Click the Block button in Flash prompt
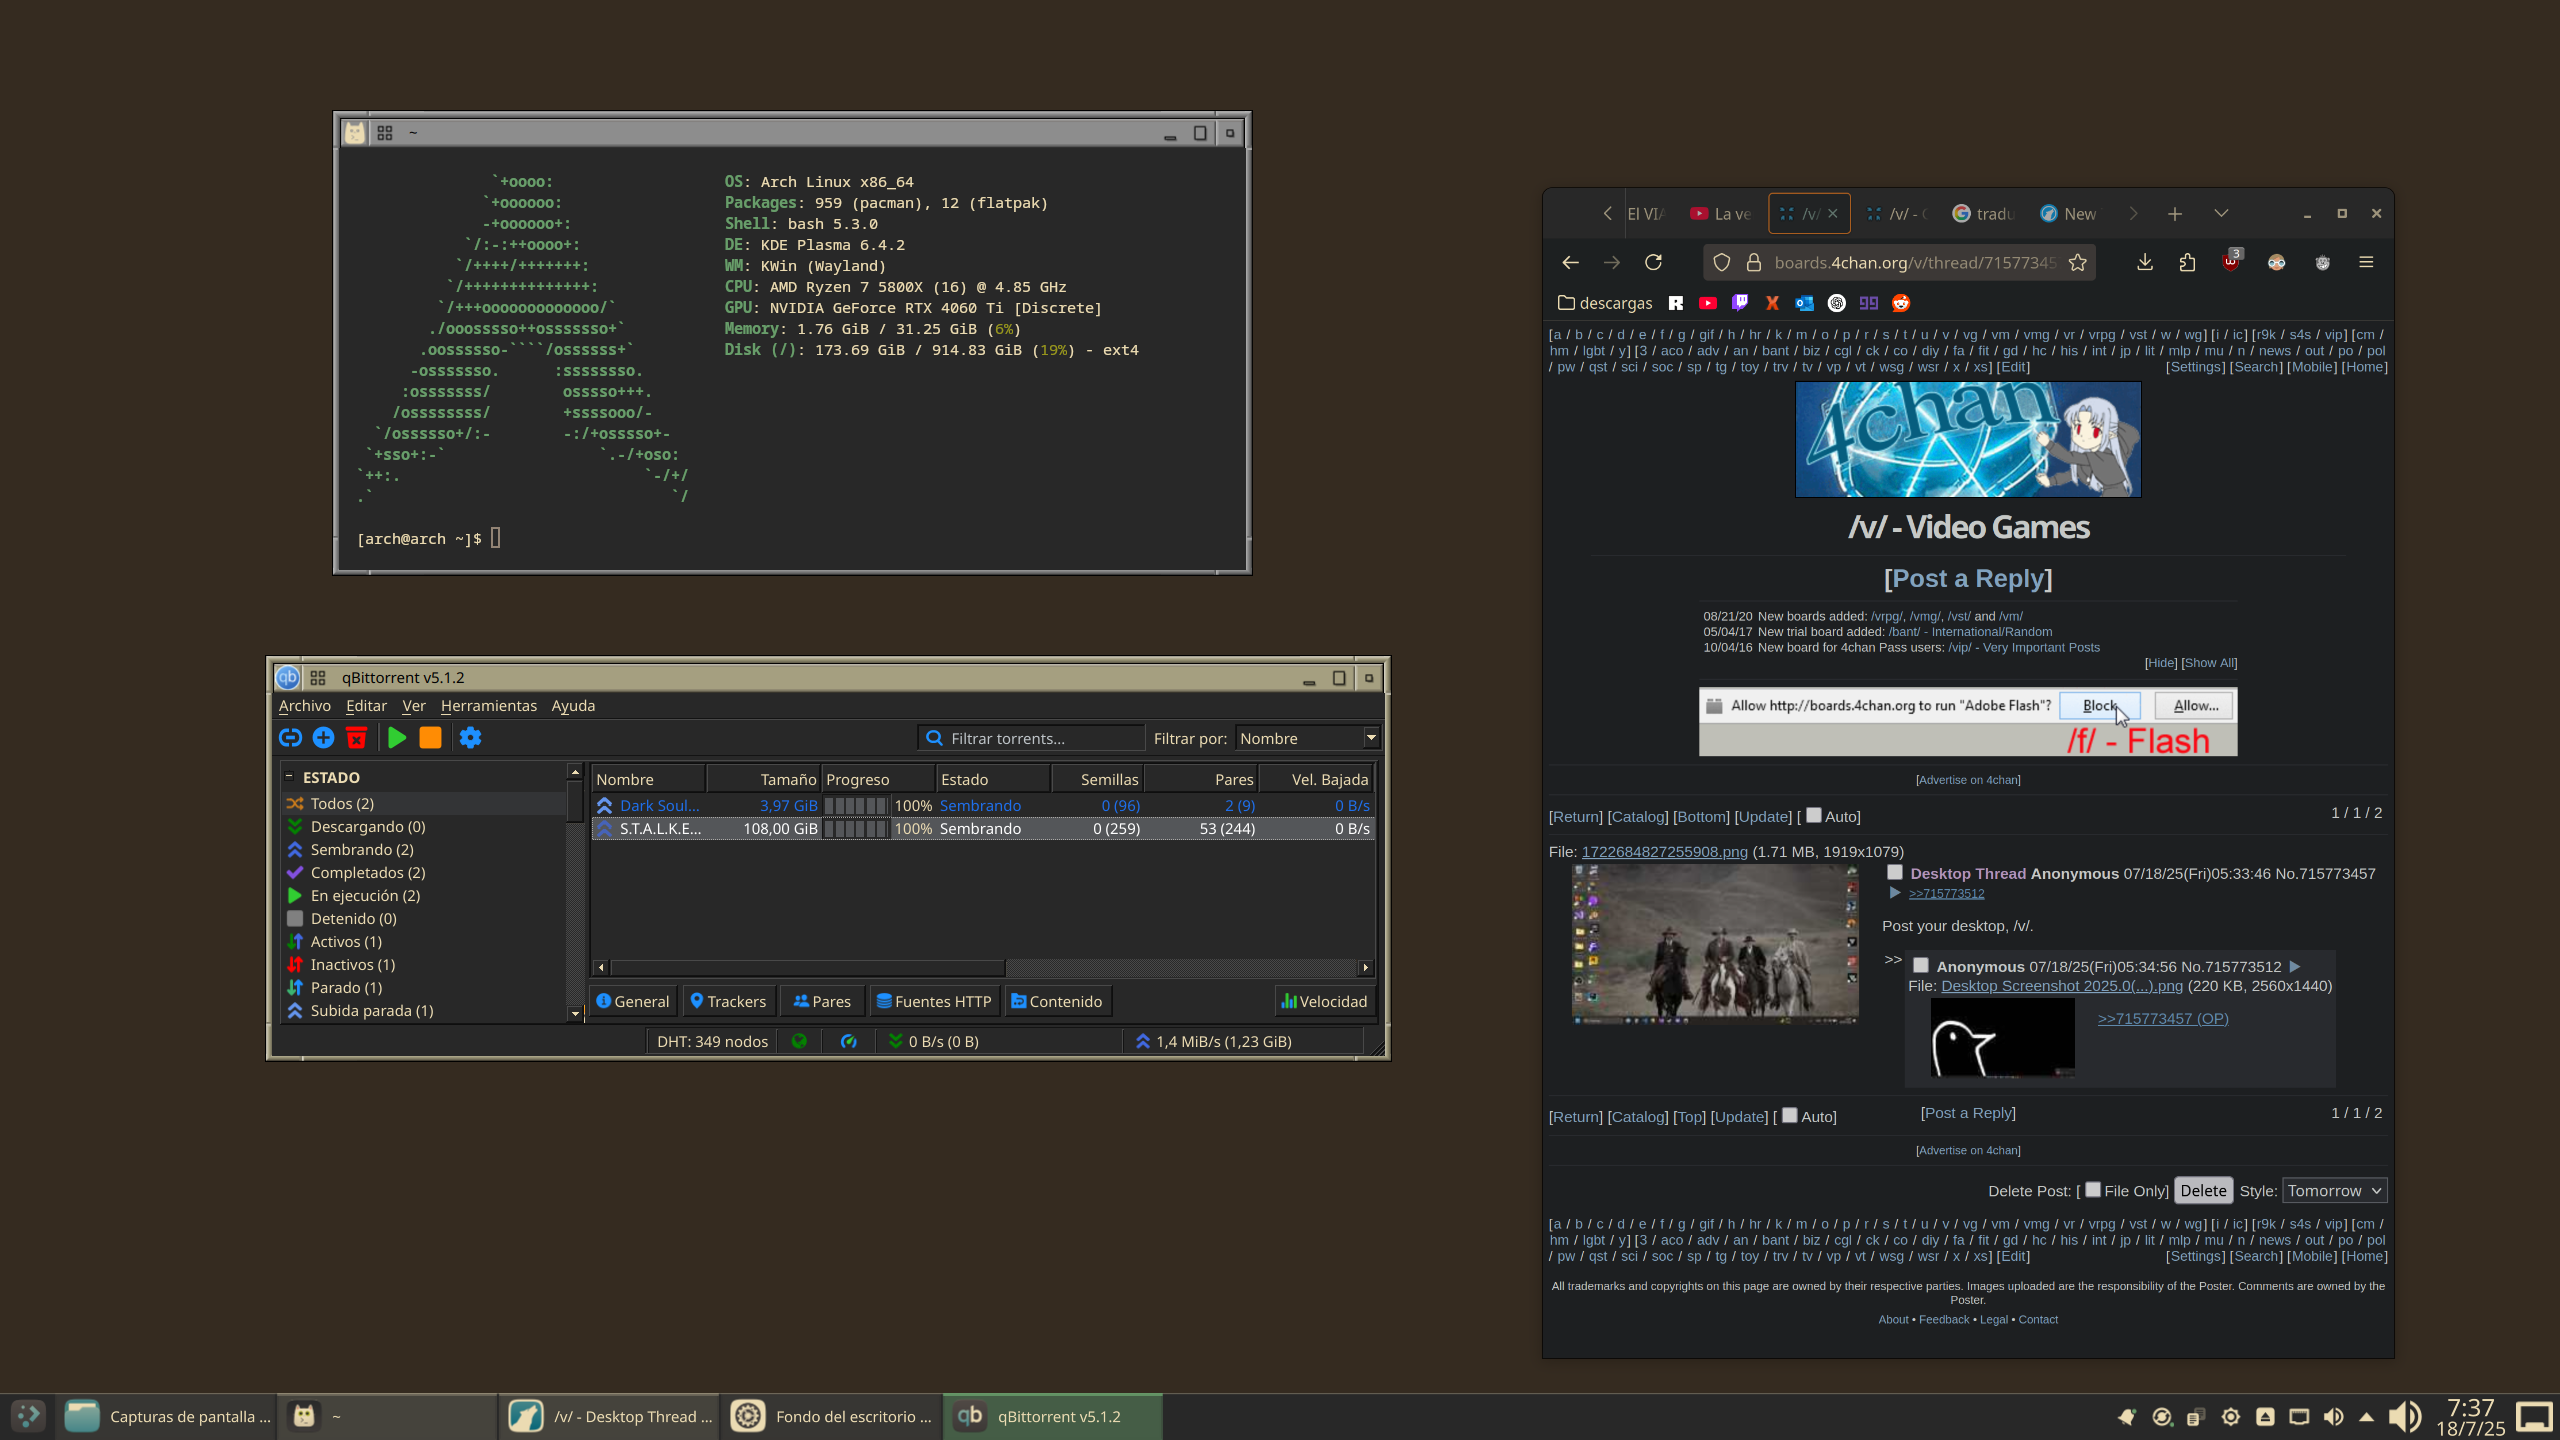Image resolution: width=2560 pixels, height=1440 pixels. (2099, 705)
